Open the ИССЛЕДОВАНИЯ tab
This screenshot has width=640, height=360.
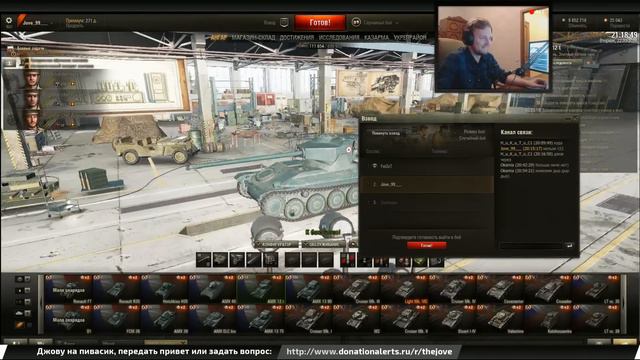(339, 38)
